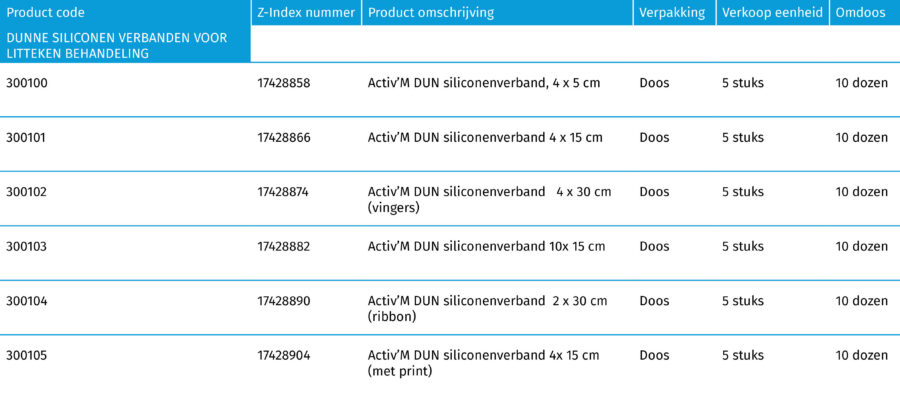The image size is (900, 401).
Task: Select product code 300105
Action: (x=27, y=355)
